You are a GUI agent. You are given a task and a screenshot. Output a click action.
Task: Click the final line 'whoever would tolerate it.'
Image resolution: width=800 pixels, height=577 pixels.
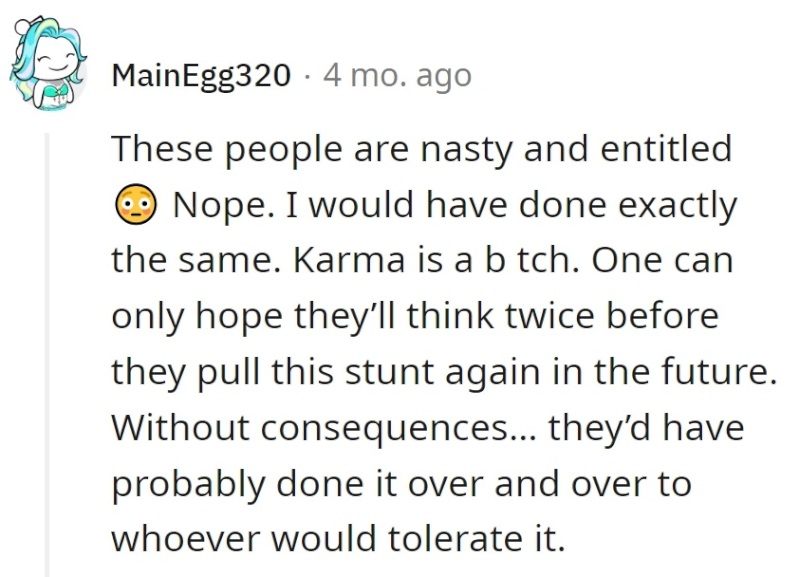click(x=339, y=538)
